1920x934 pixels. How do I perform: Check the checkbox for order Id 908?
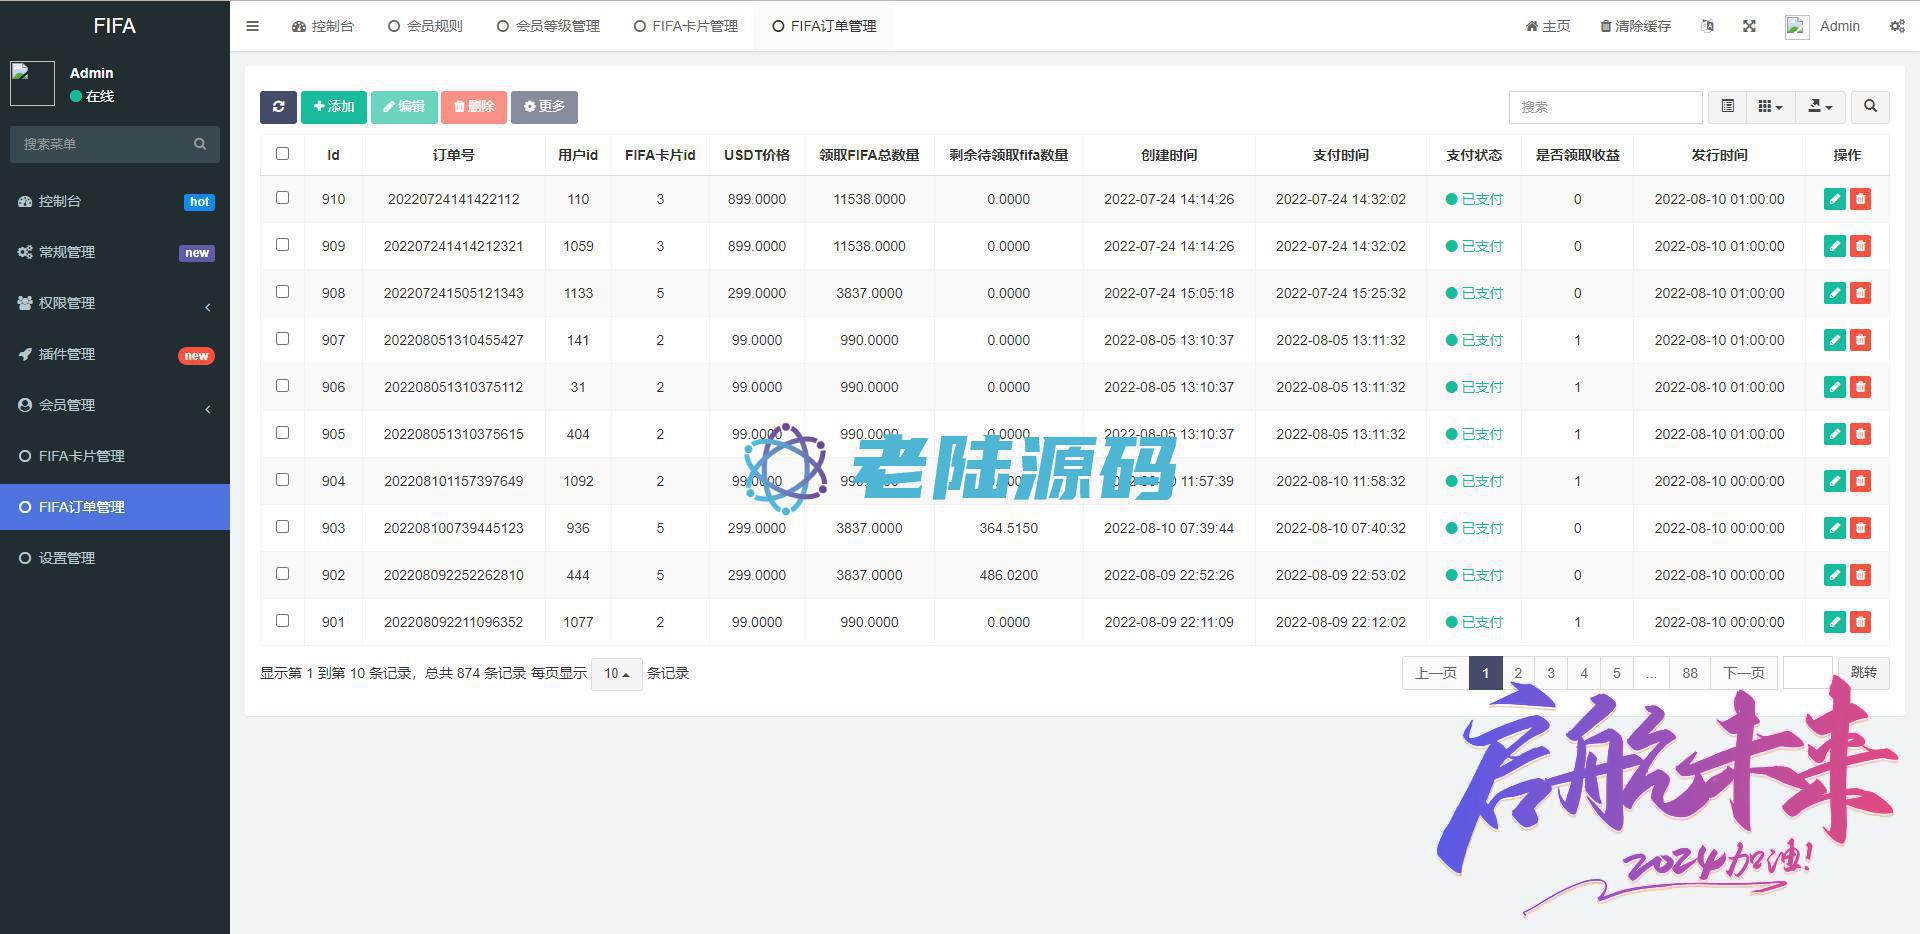click(x=282, y=292)
